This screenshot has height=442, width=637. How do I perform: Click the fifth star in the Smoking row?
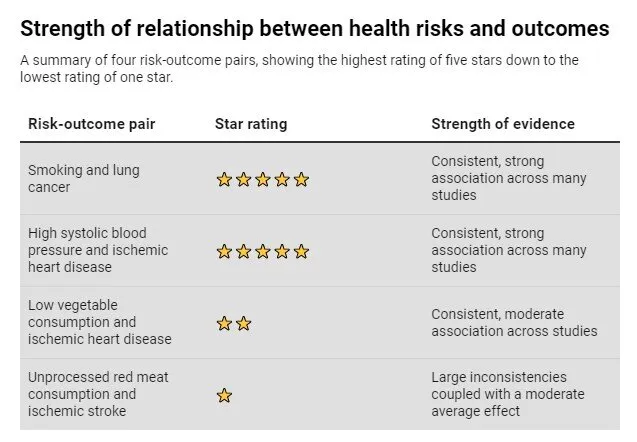click(302, 180)
